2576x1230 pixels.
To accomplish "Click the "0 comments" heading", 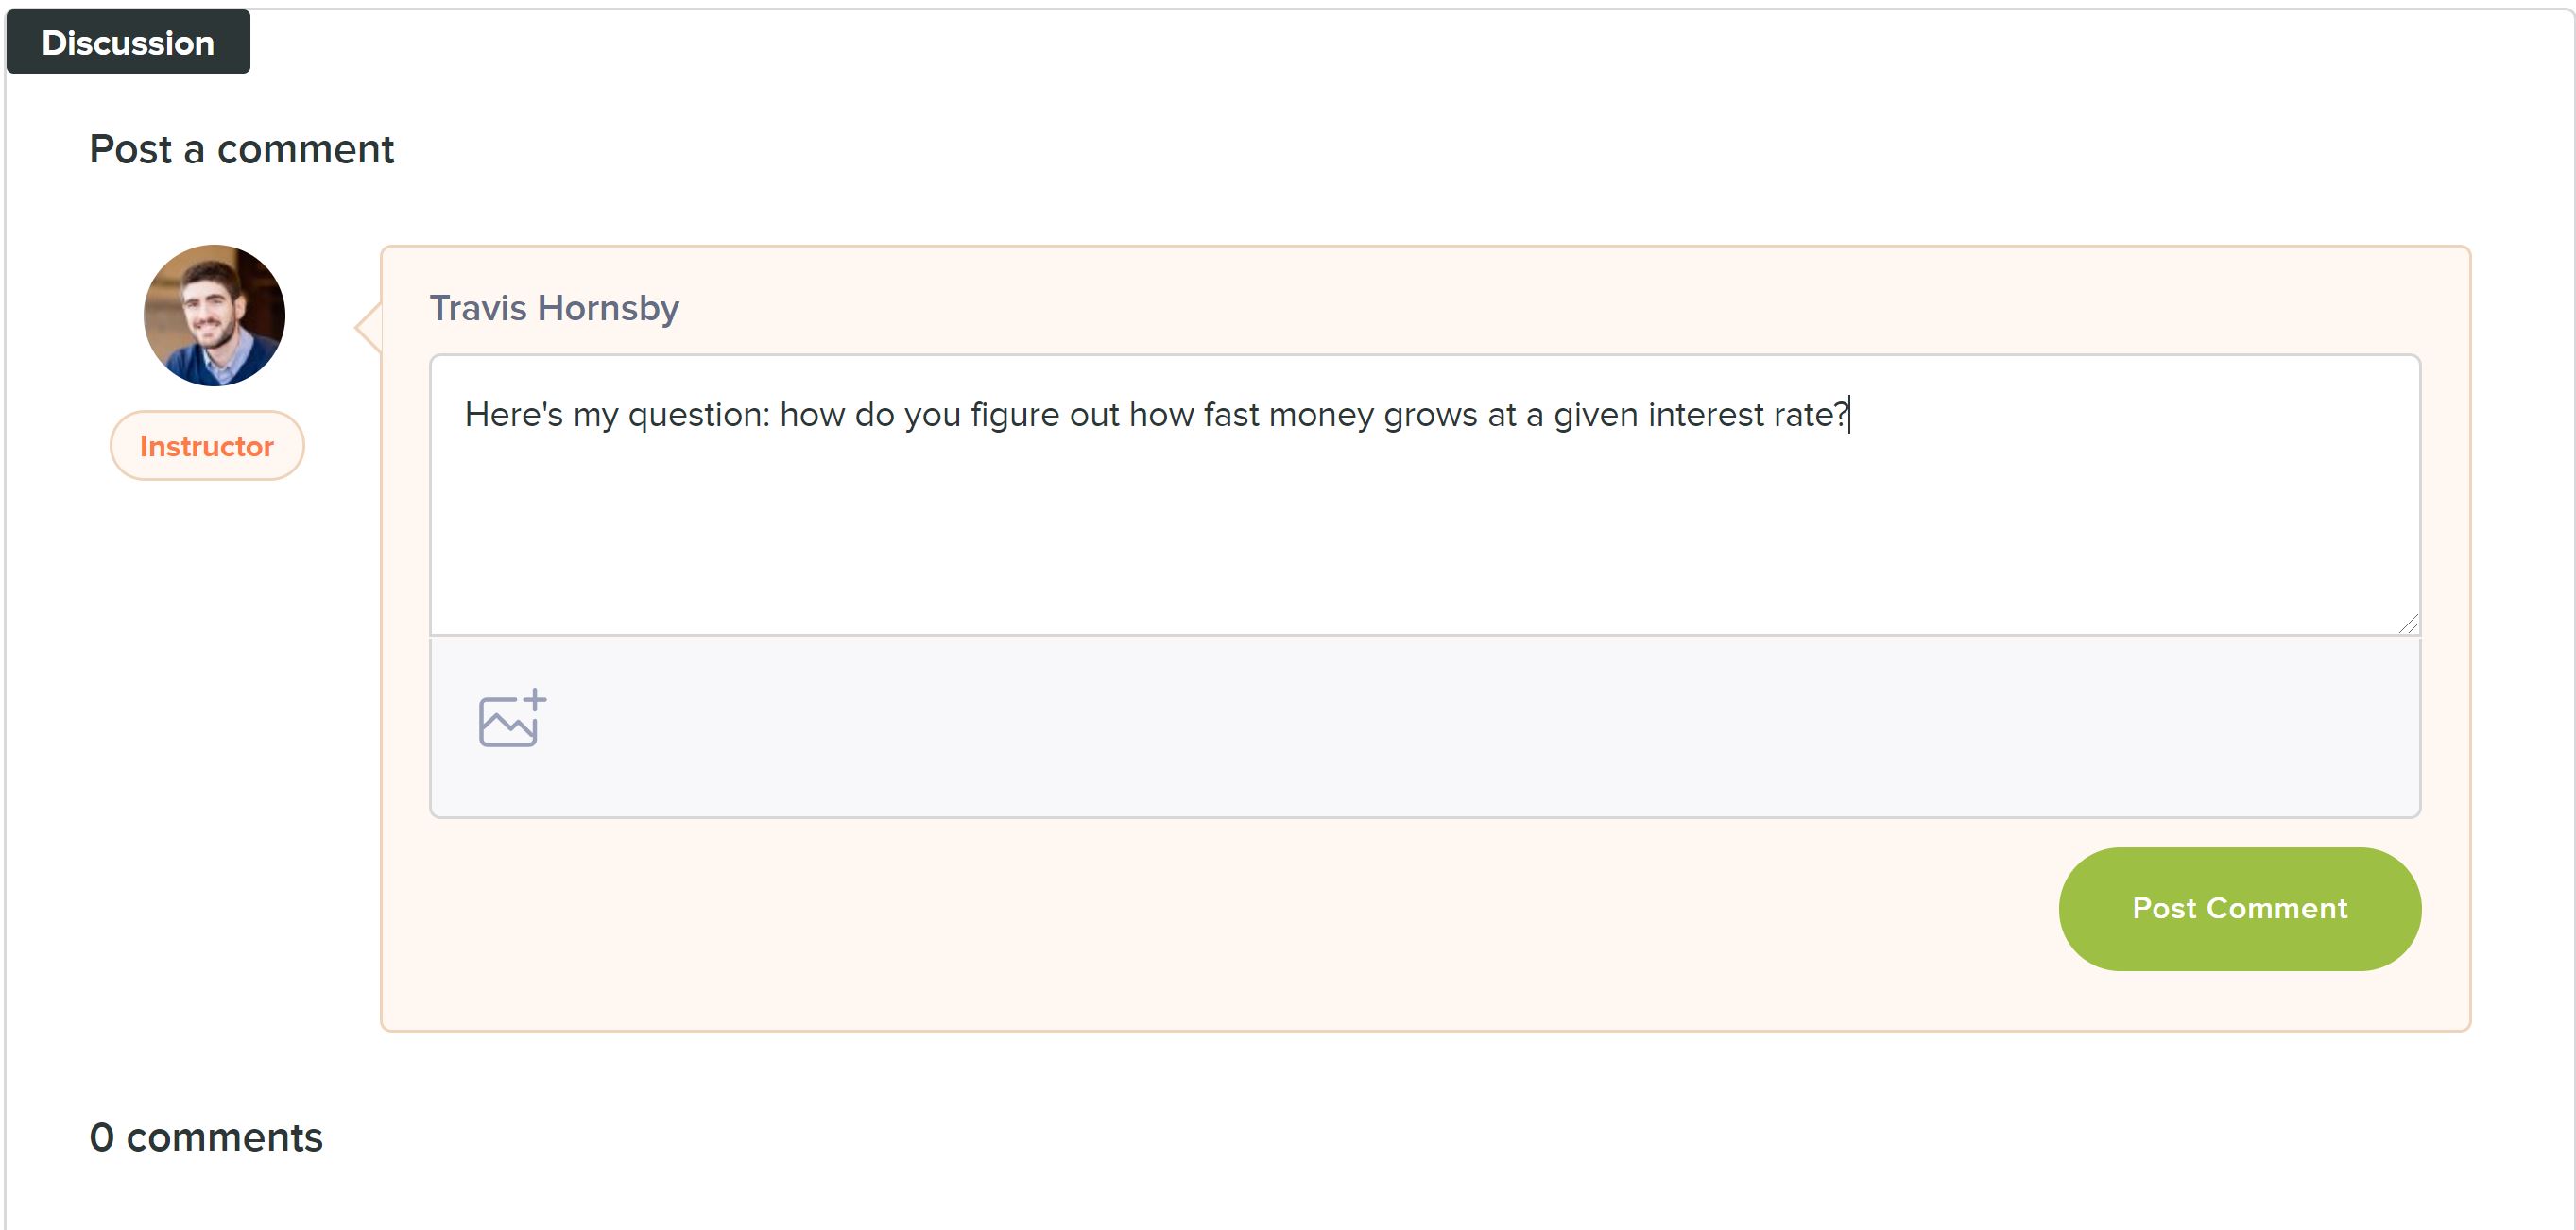I will click(206, 1137).
